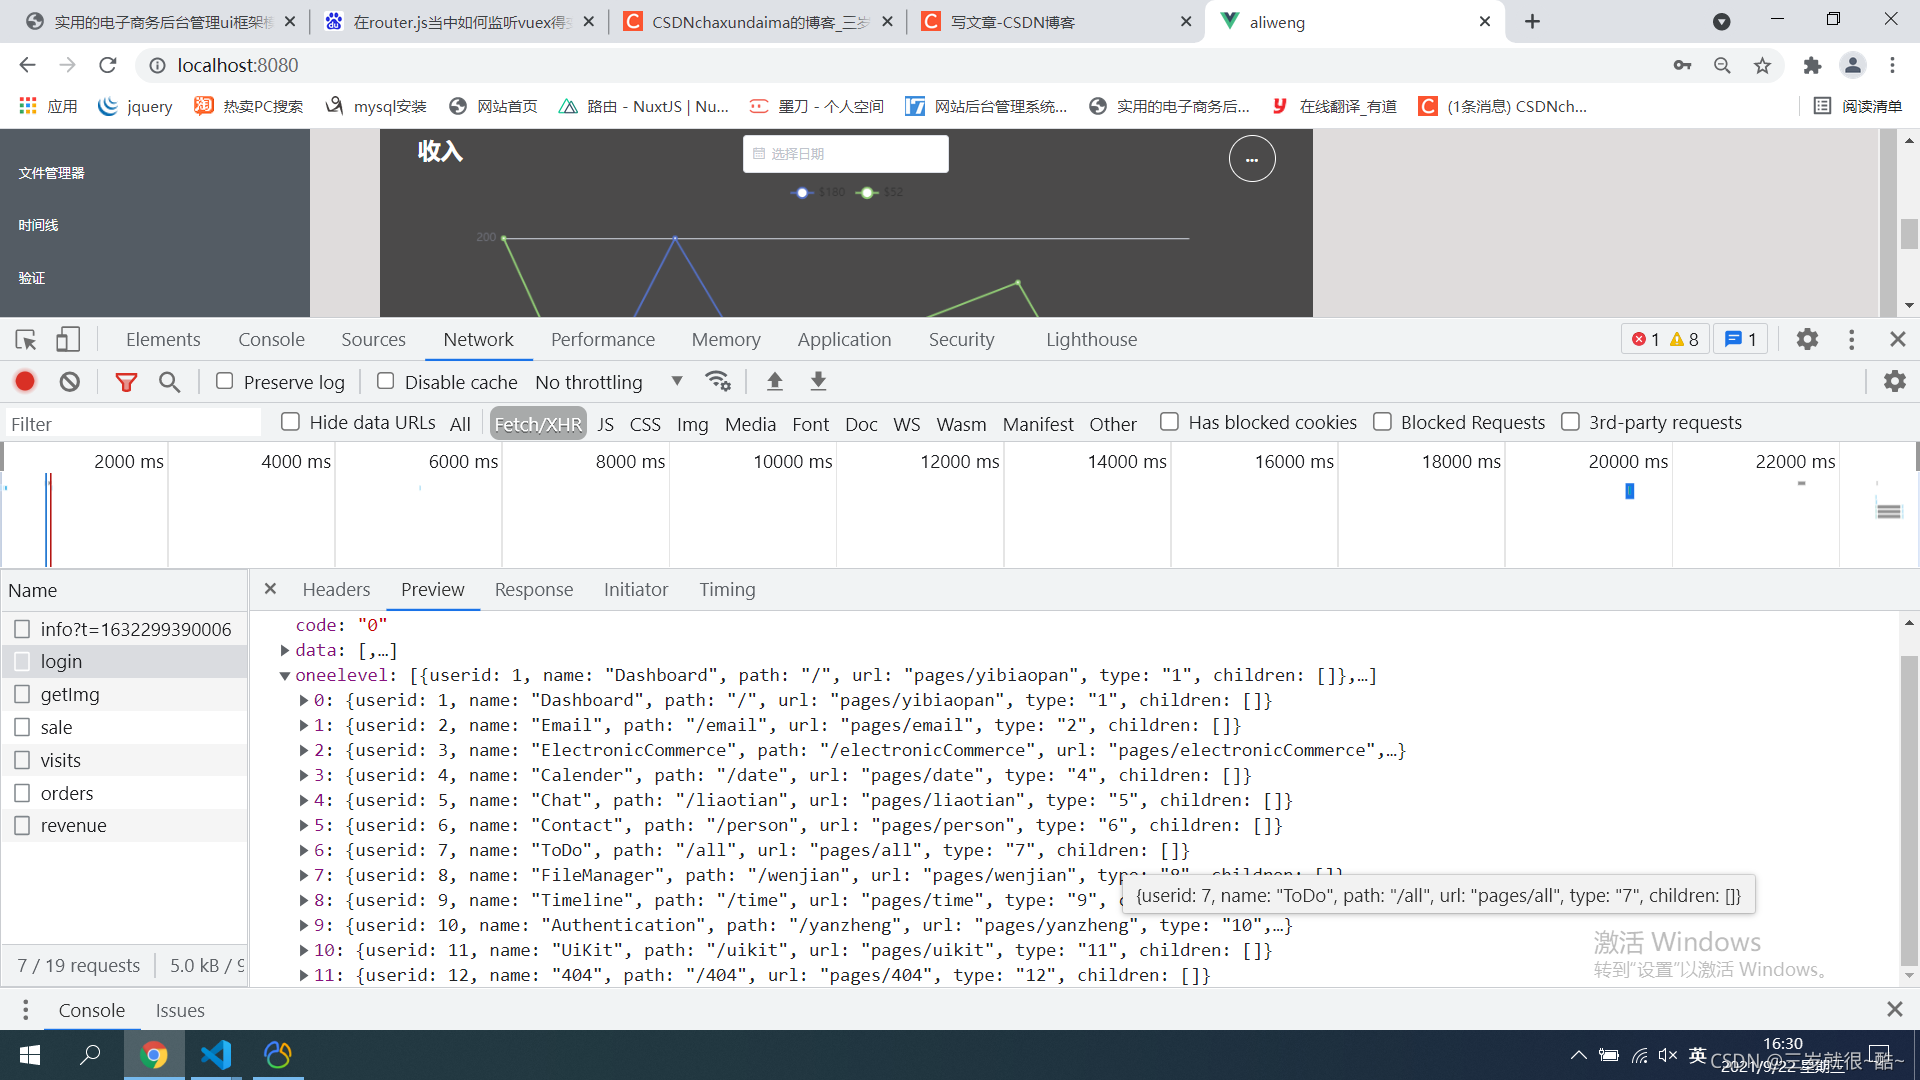
Task: Check Has blocked cookies
Action: tap(1169, 422)
